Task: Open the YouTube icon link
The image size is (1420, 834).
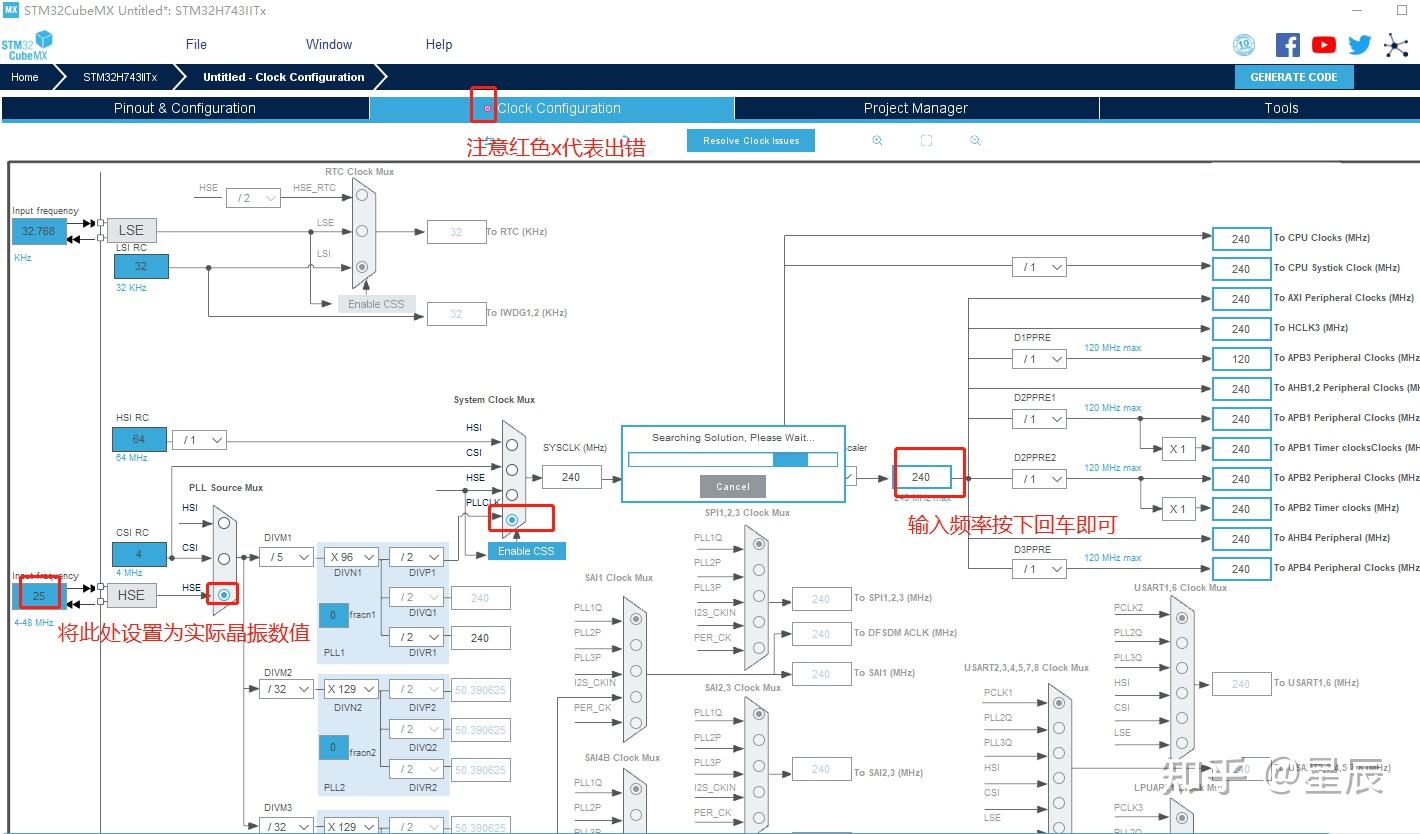Action: coord(1324,44)
